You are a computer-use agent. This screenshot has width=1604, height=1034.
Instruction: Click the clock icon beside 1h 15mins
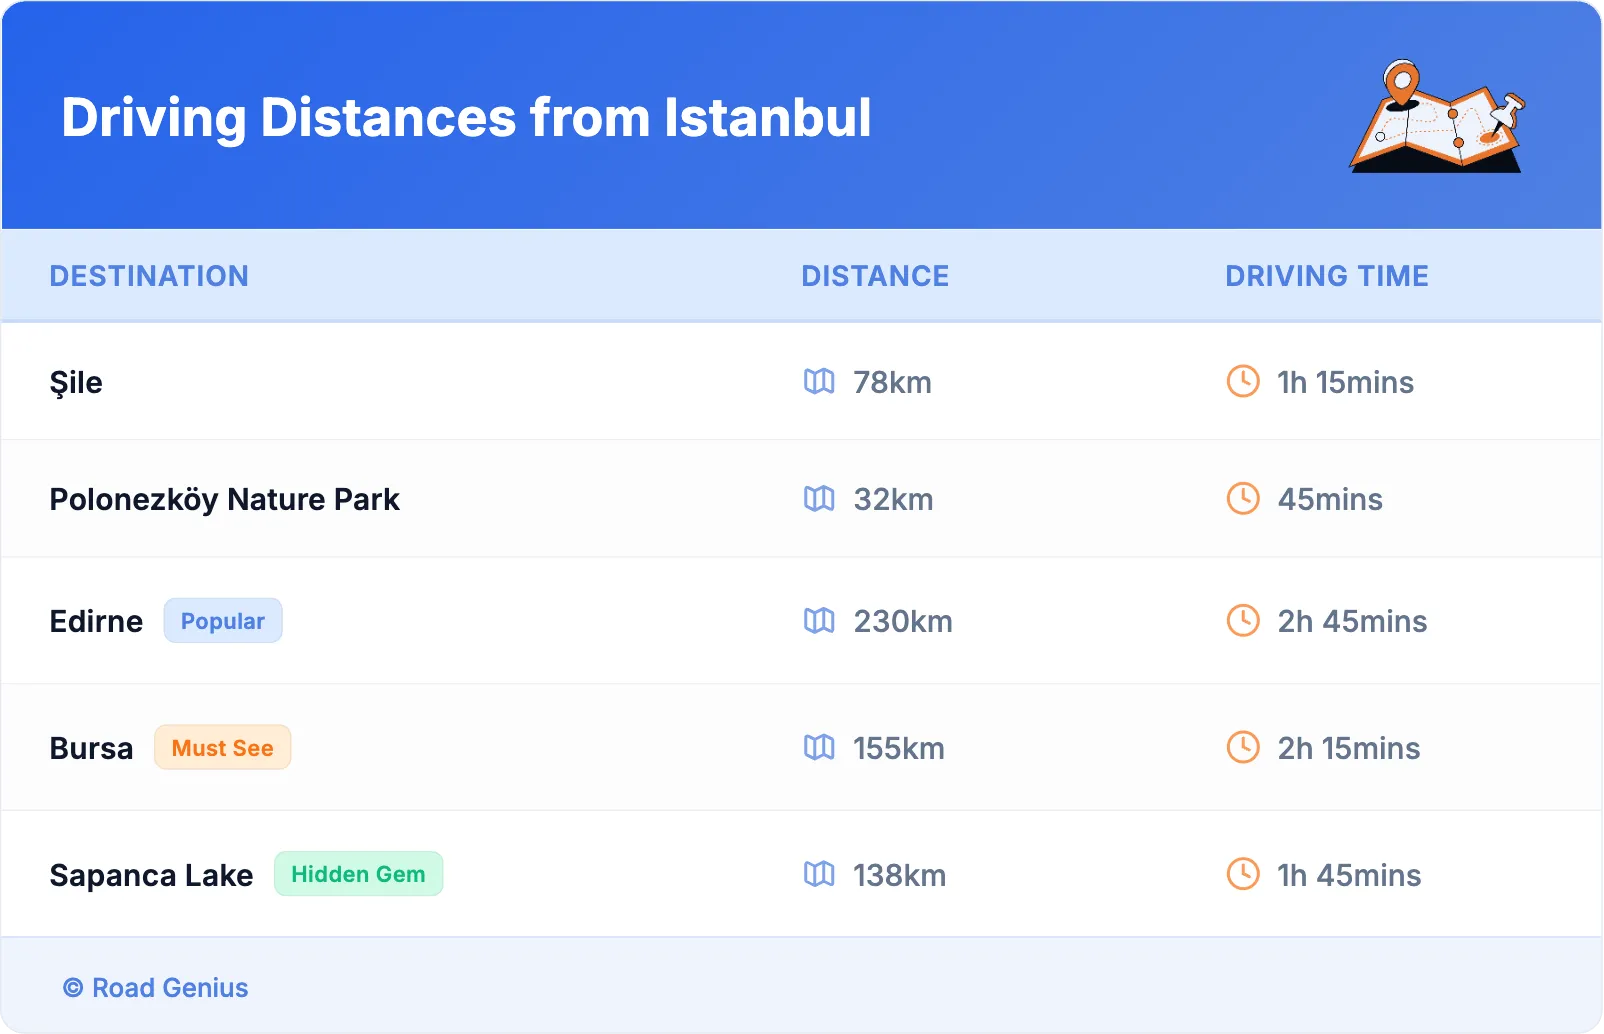click(1243, 381)
